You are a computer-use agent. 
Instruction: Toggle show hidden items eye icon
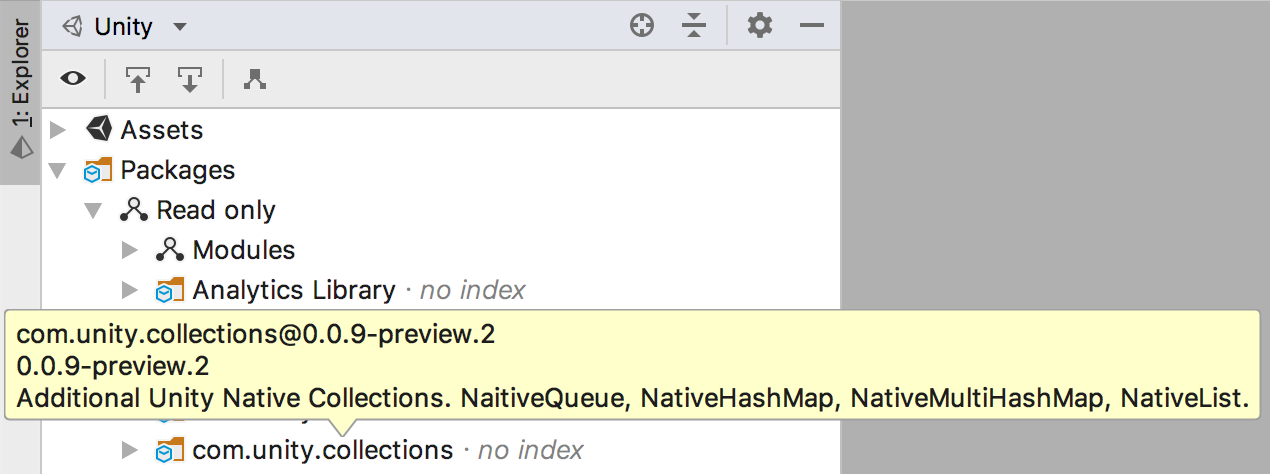pos(73,79)
